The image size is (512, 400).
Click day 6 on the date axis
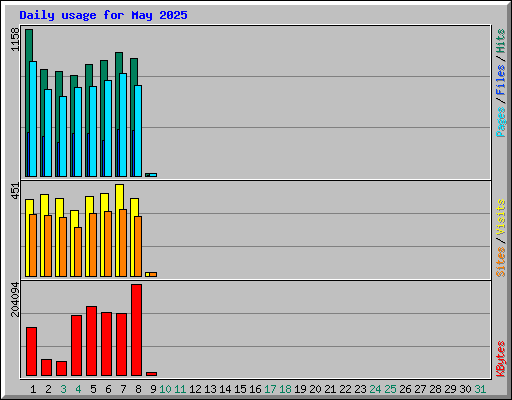pos(108,389)
